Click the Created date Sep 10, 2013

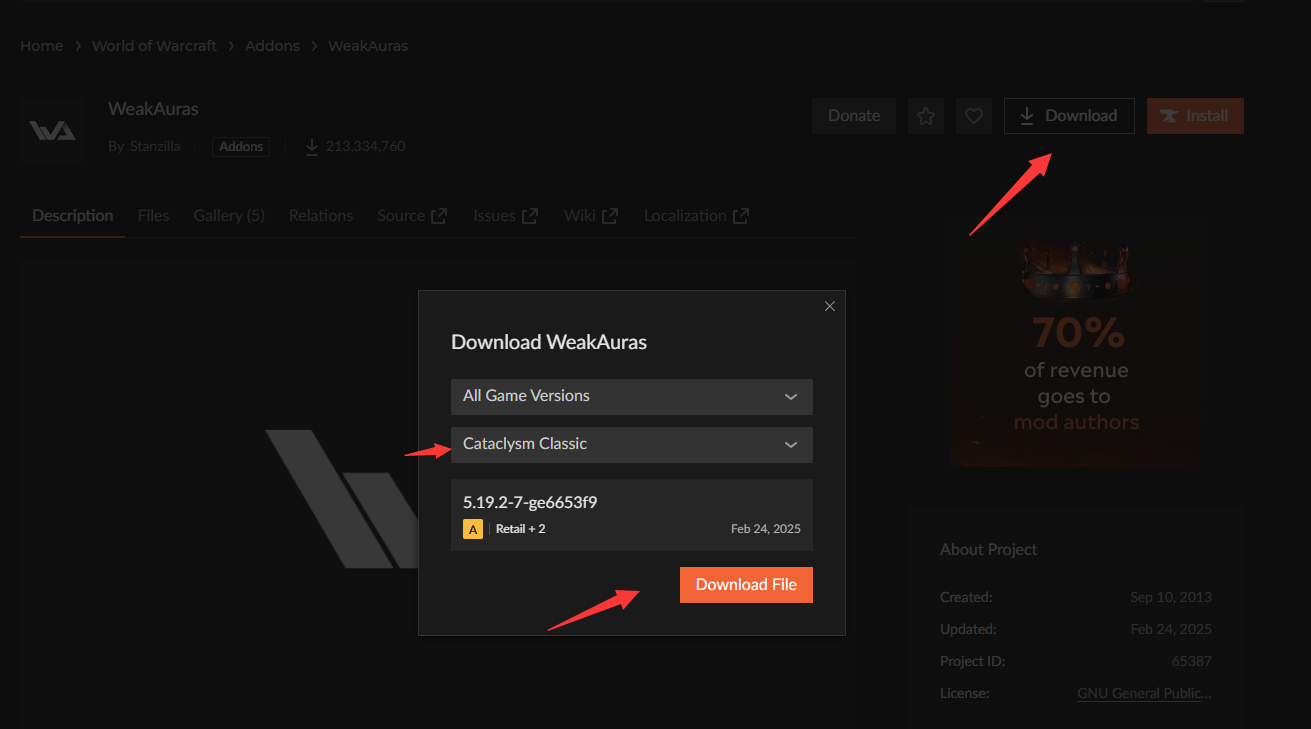tap(1171, 597)
